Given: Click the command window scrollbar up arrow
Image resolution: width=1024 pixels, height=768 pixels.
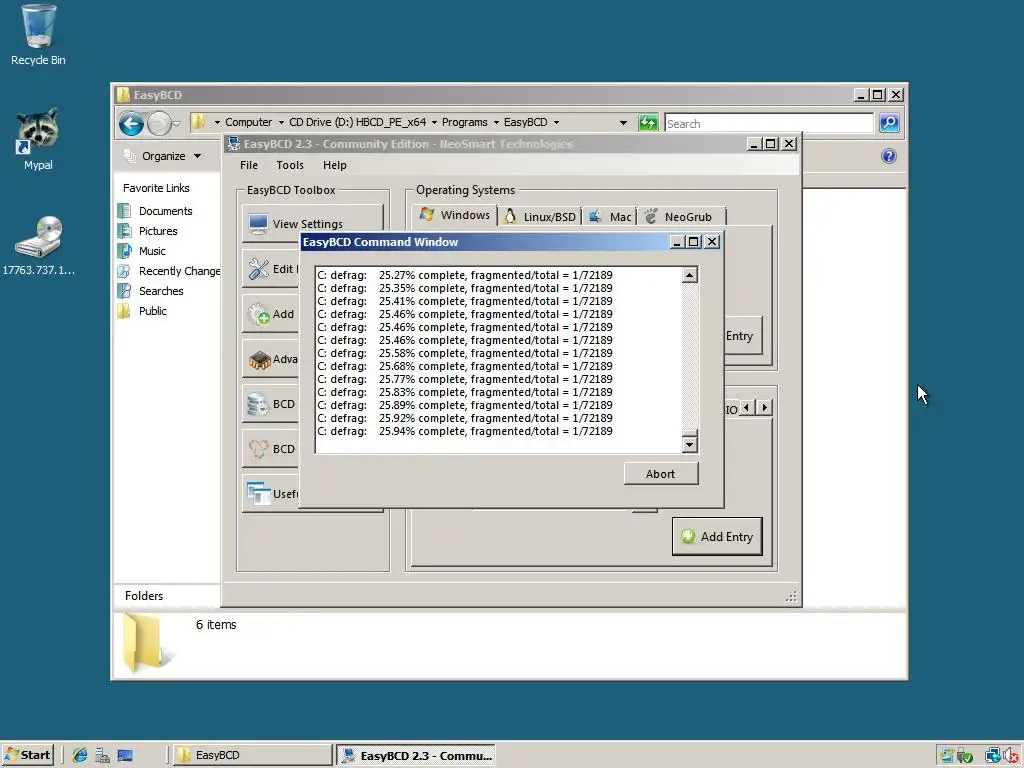Looking at the screenshot, I should tap(689, 275).
